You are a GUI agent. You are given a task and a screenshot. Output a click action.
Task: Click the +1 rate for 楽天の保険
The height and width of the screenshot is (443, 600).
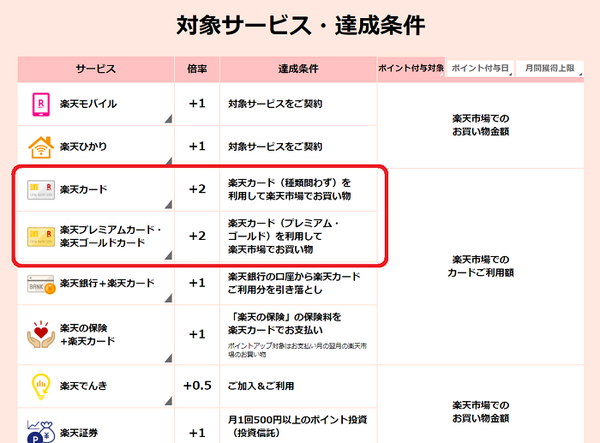(197, 335)
